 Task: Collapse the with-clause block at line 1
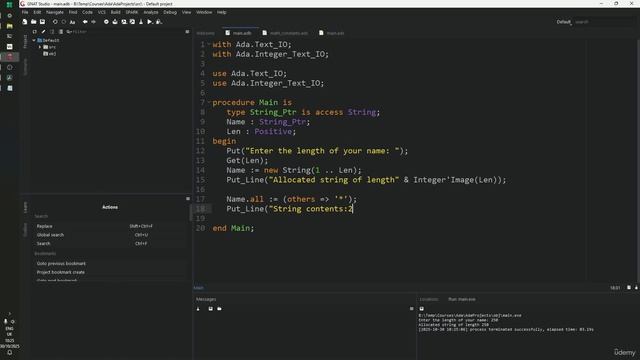click(209, 44)
